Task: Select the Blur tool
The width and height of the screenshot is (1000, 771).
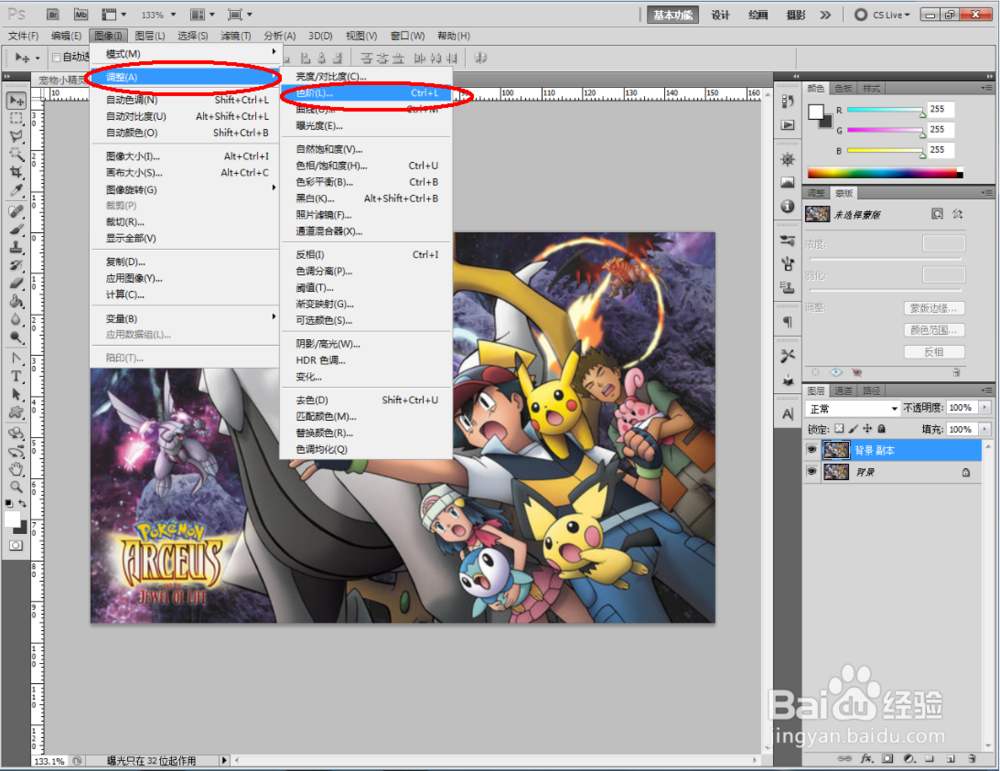Action: (16, 319)
